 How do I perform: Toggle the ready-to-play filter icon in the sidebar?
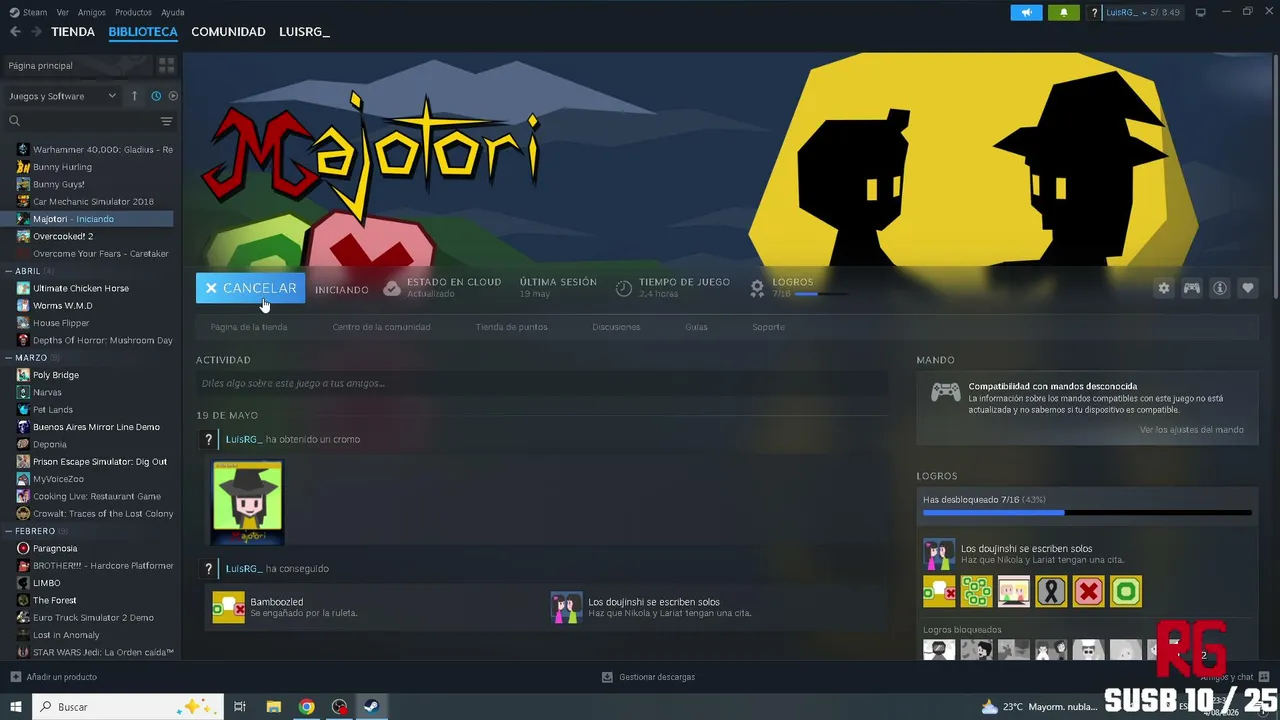[x=173, y=96]
